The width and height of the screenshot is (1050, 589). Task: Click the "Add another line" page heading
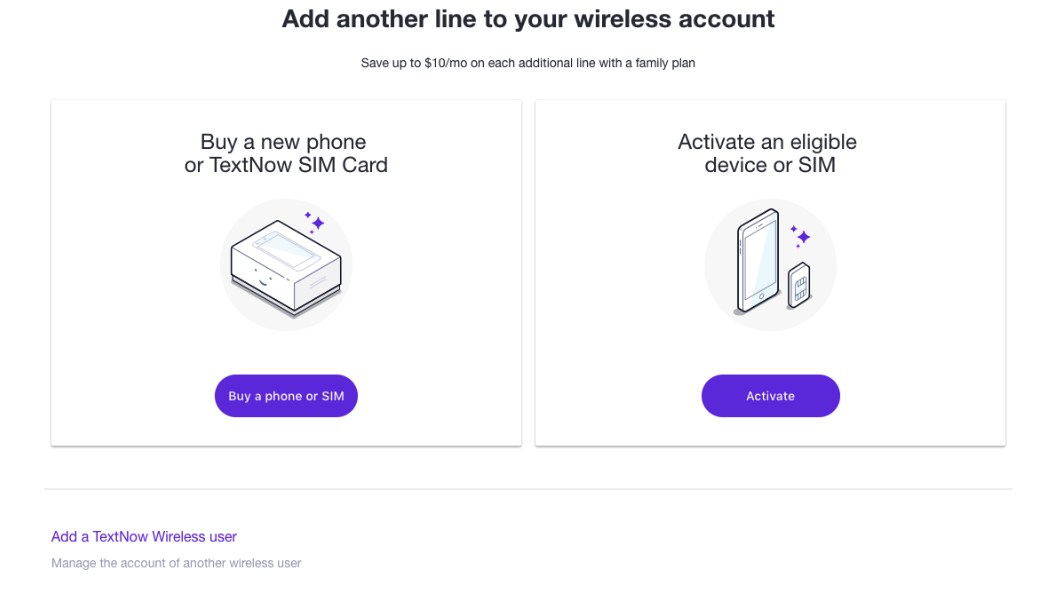[x=528, y=18]
